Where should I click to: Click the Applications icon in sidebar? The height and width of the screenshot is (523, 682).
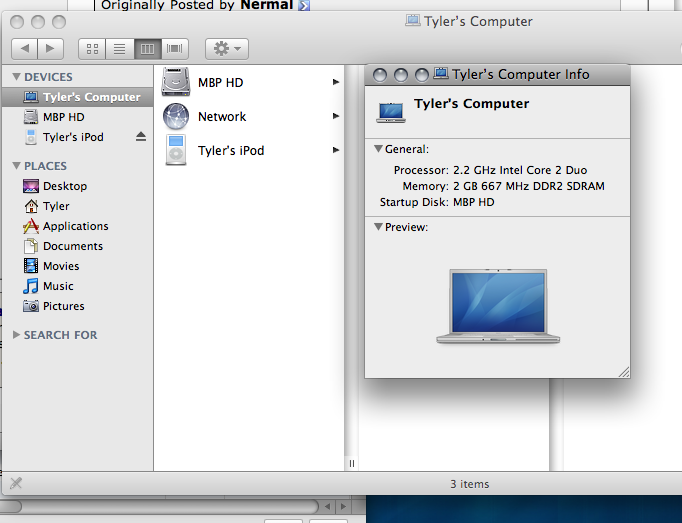point(30,226)
